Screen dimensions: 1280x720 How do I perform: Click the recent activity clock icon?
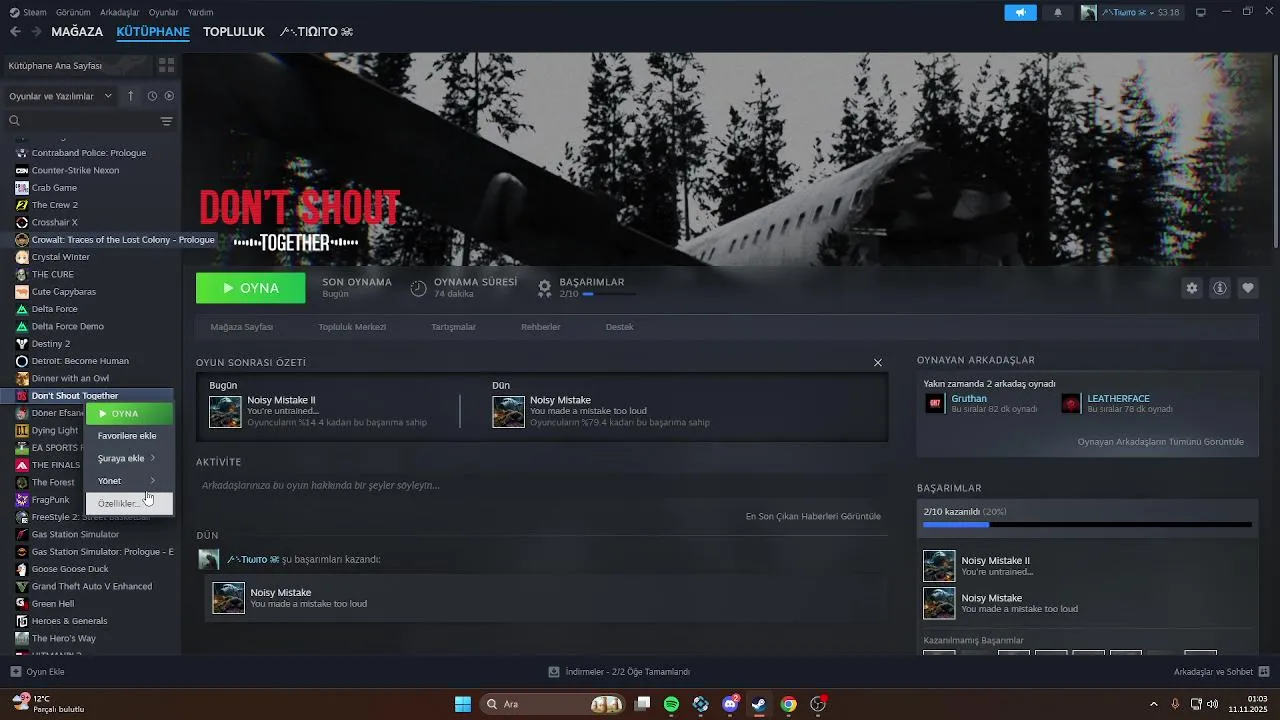(x=152, y=96)
